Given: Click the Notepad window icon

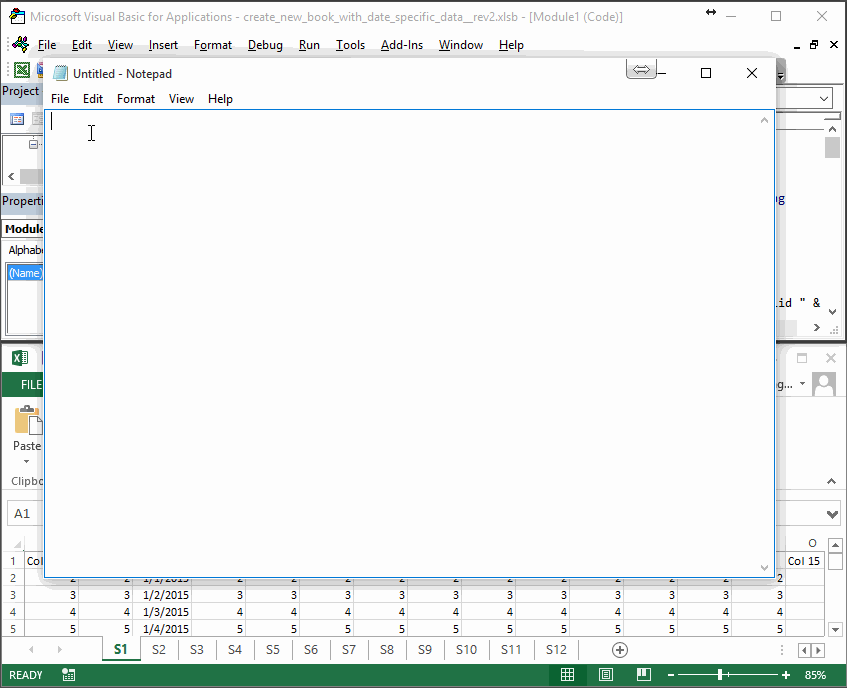Looking at the screenshot, I should 60,73.
